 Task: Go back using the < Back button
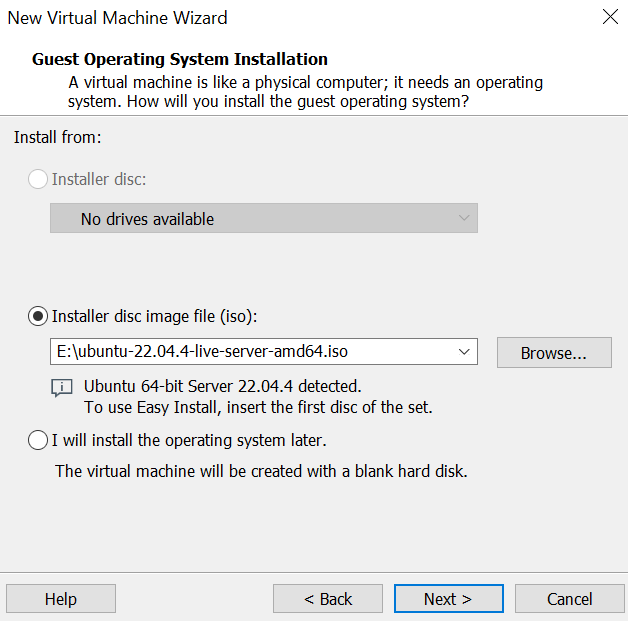tap(328, 599)
